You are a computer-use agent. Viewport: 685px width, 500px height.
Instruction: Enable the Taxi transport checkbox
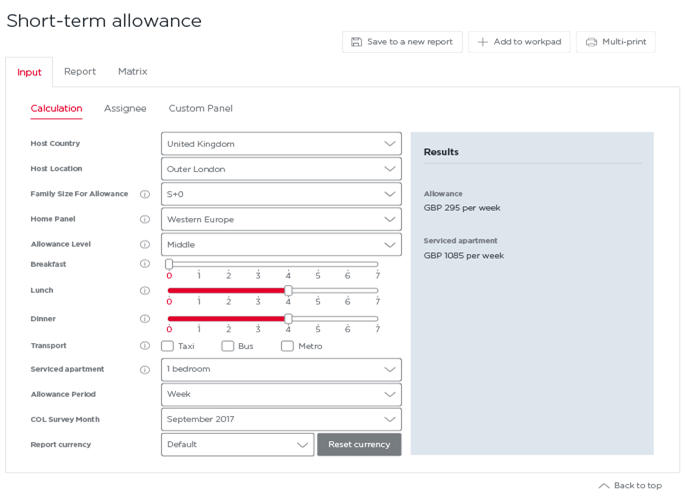pos(167,346)
